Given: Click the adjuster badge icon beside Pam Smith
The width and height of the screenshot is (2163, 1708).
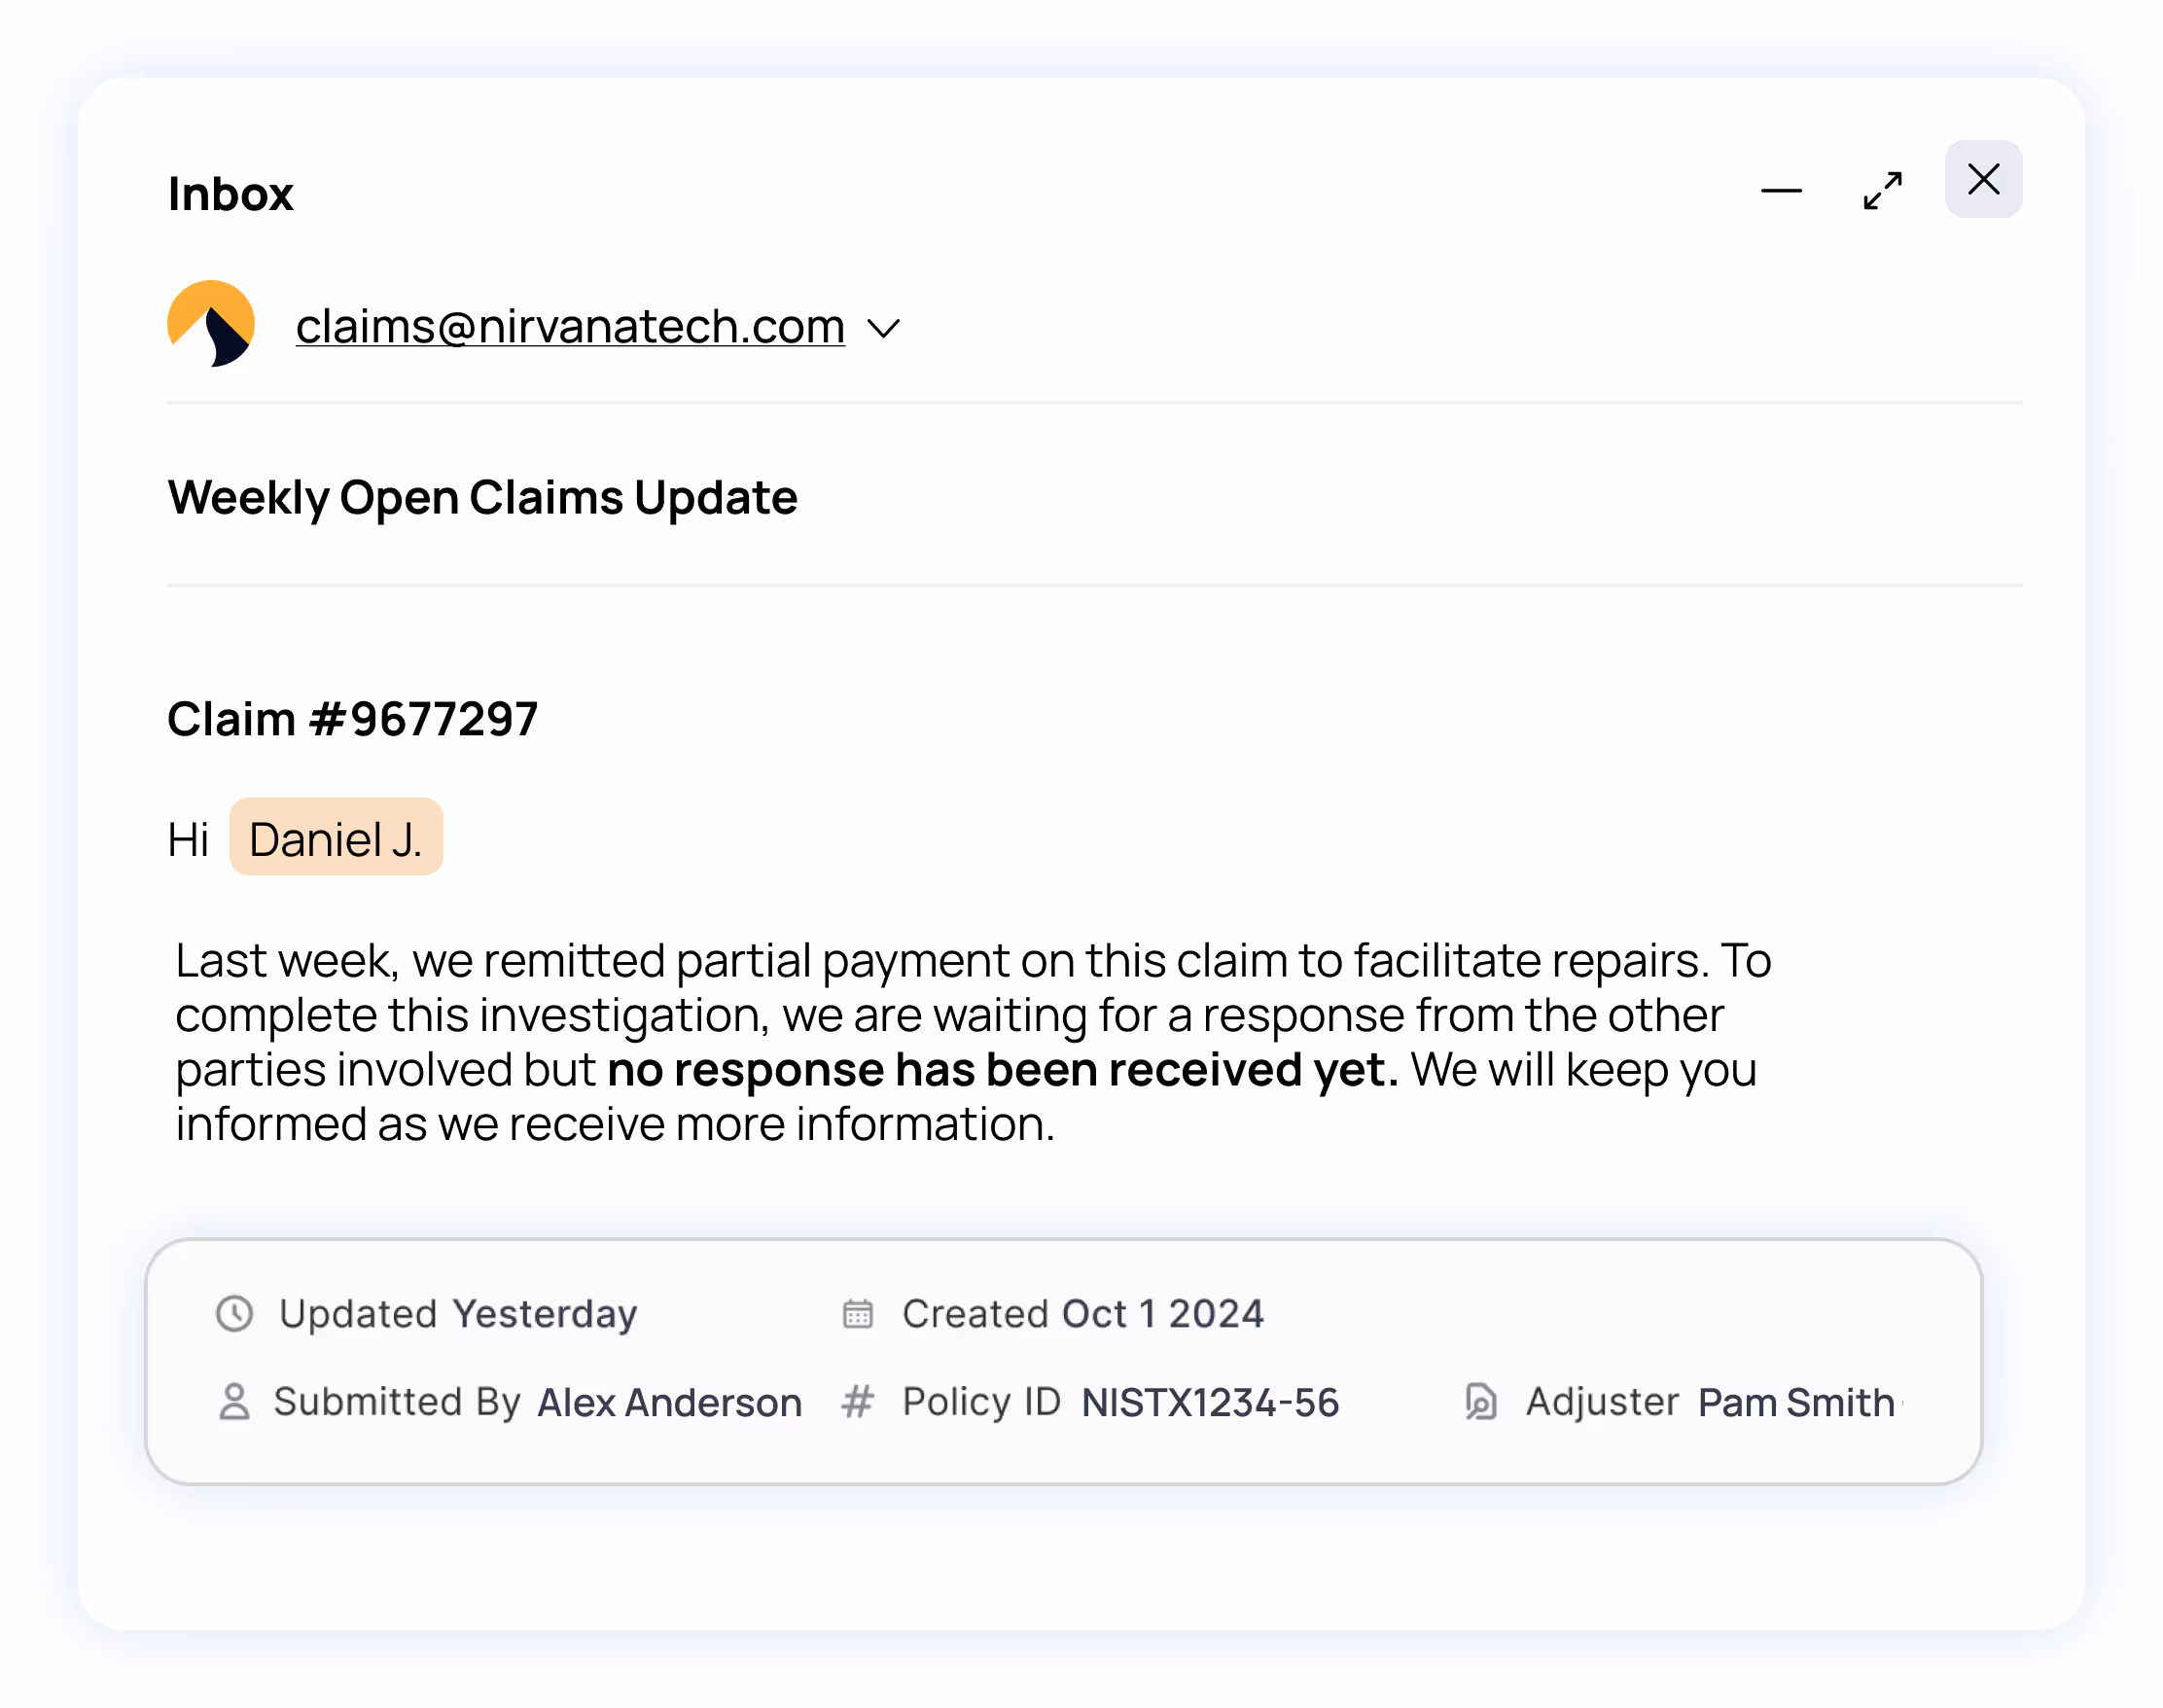Looking at the screenshot, I should pos(1482,1402).
